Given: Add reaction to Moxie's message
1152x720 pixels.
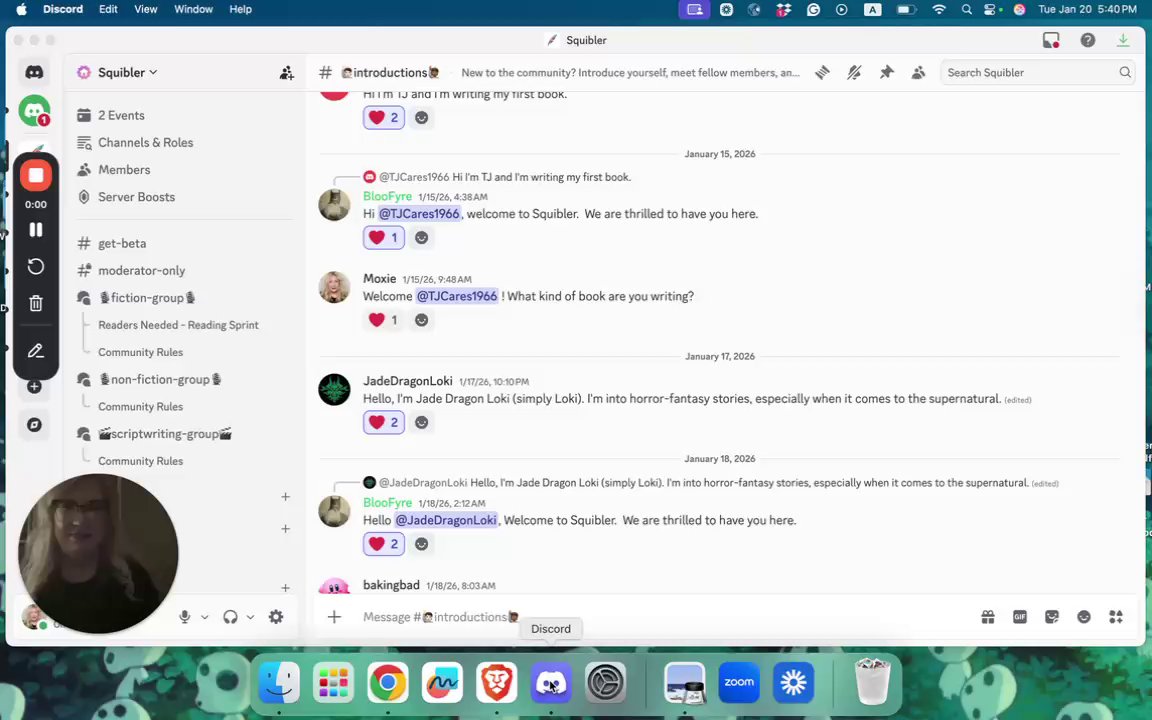Looking at the screenshot, I should pos(421,320).
